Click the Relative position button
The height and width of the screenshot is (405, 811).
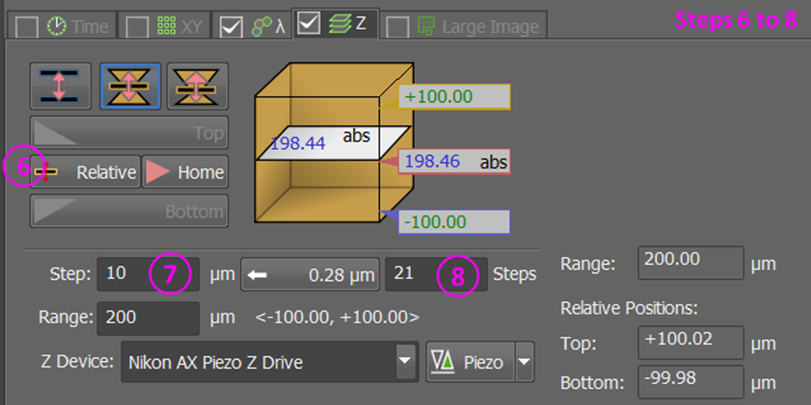[85, 172]
